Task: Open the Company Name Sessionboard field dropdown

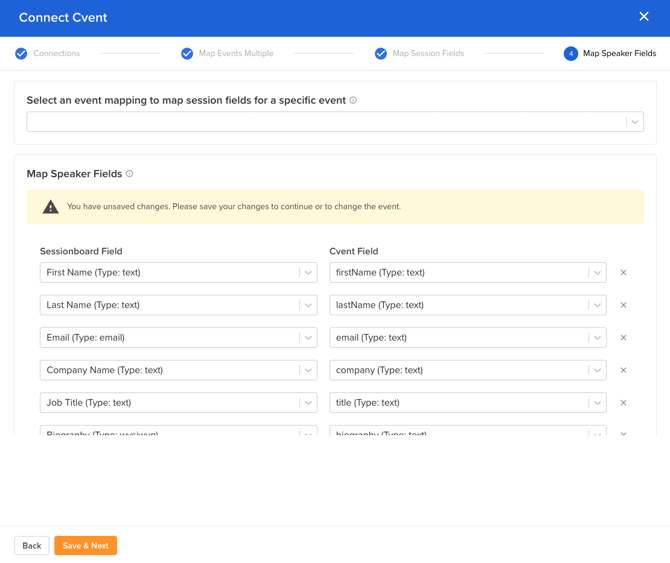Action: [x=179, y=370]
